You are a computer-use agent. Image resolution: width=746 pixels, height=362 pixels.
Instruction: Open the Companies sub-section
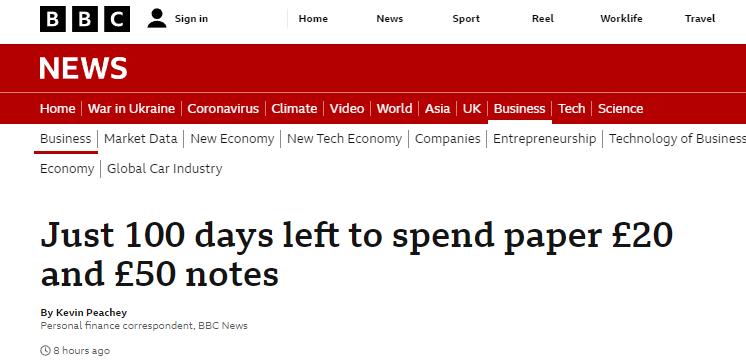448,139
